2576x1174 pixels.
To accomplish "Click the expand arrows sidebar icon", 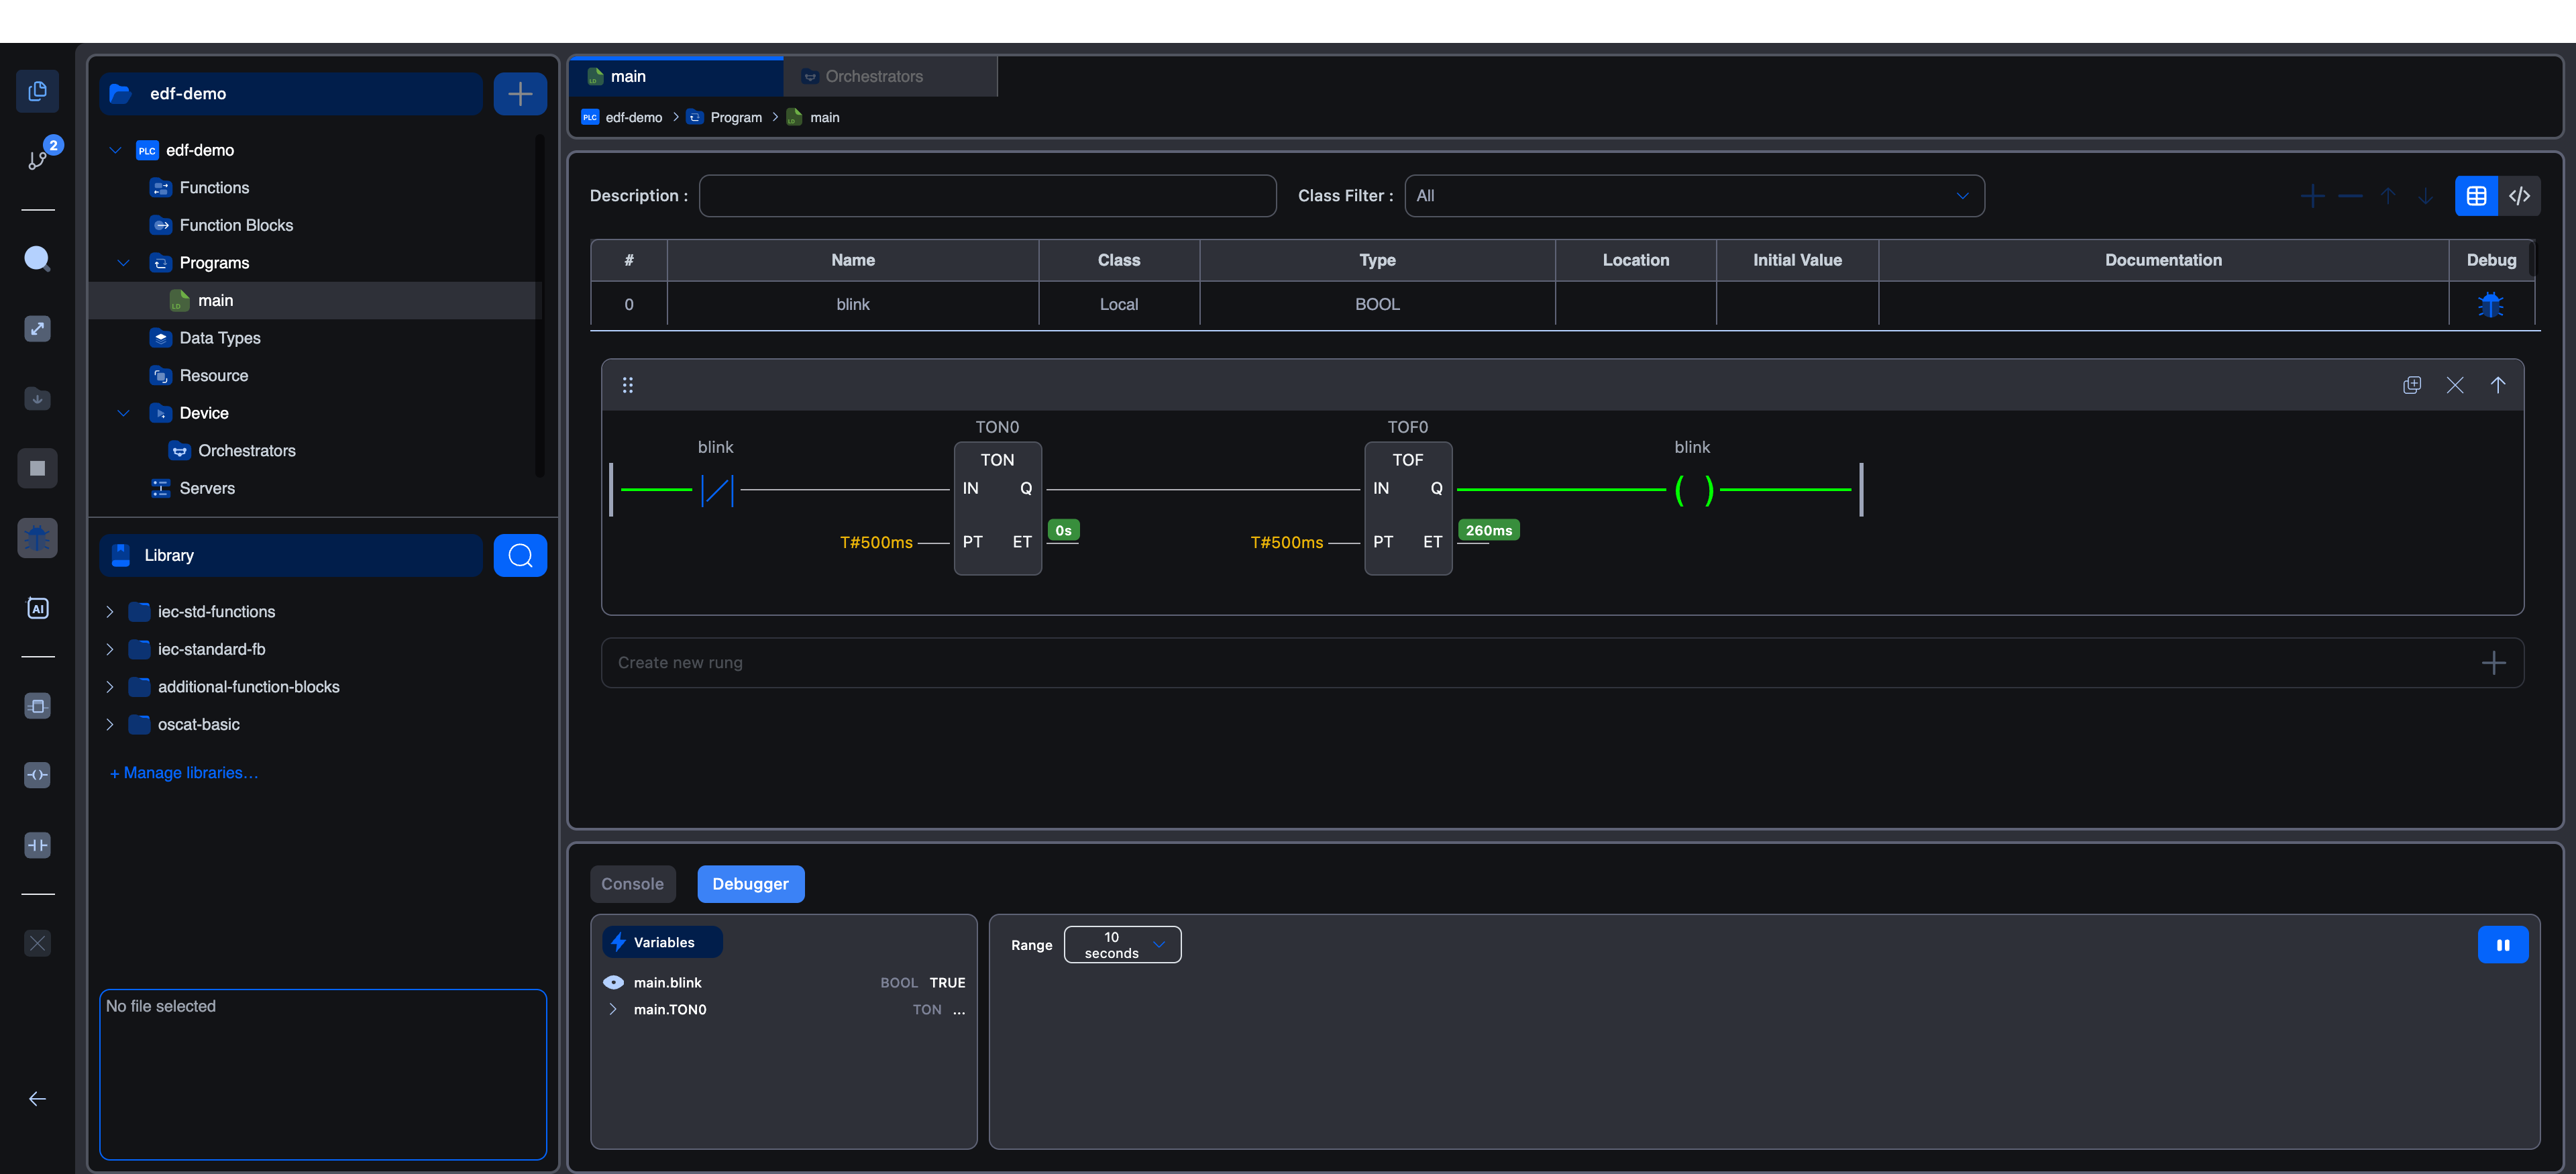I will (37, 329).
